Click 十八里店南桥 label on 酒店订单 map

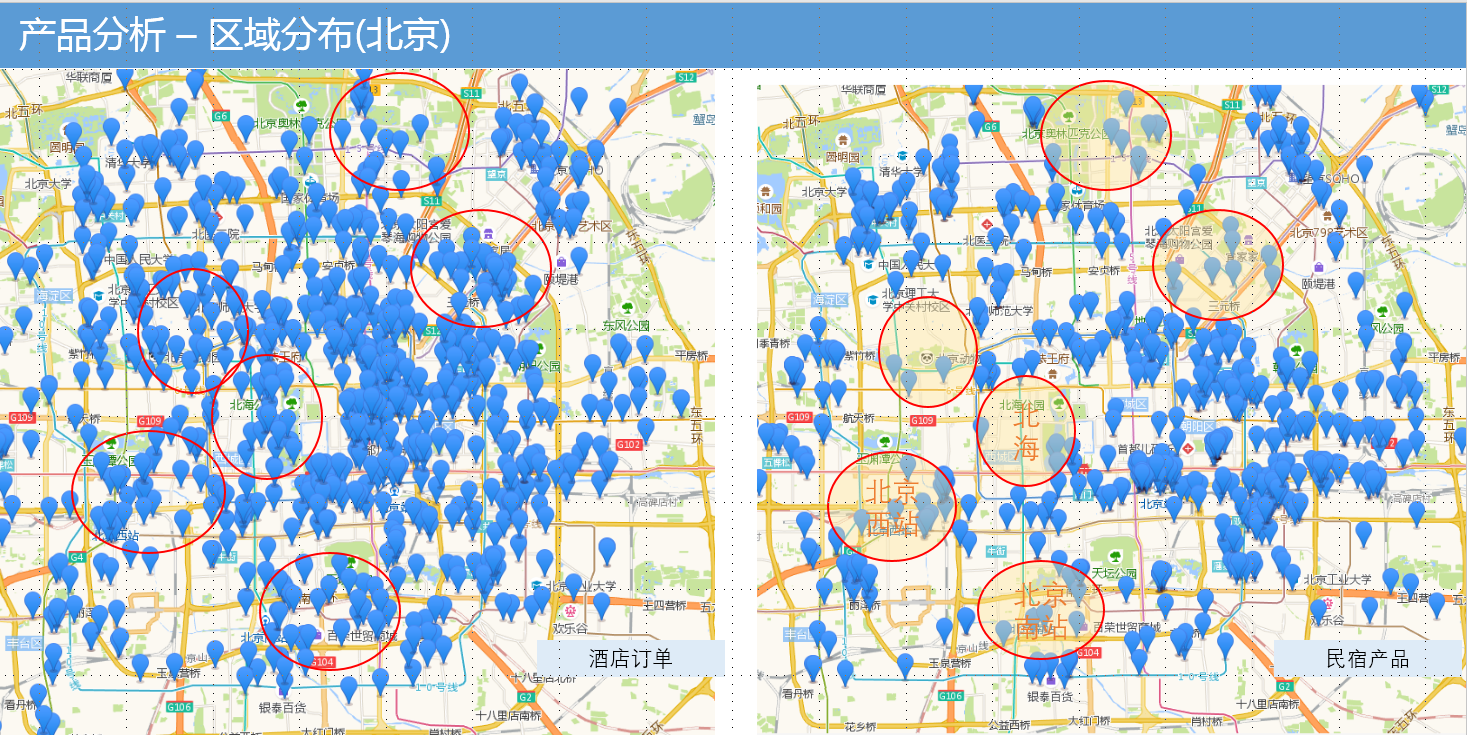(x=509, y=715)
